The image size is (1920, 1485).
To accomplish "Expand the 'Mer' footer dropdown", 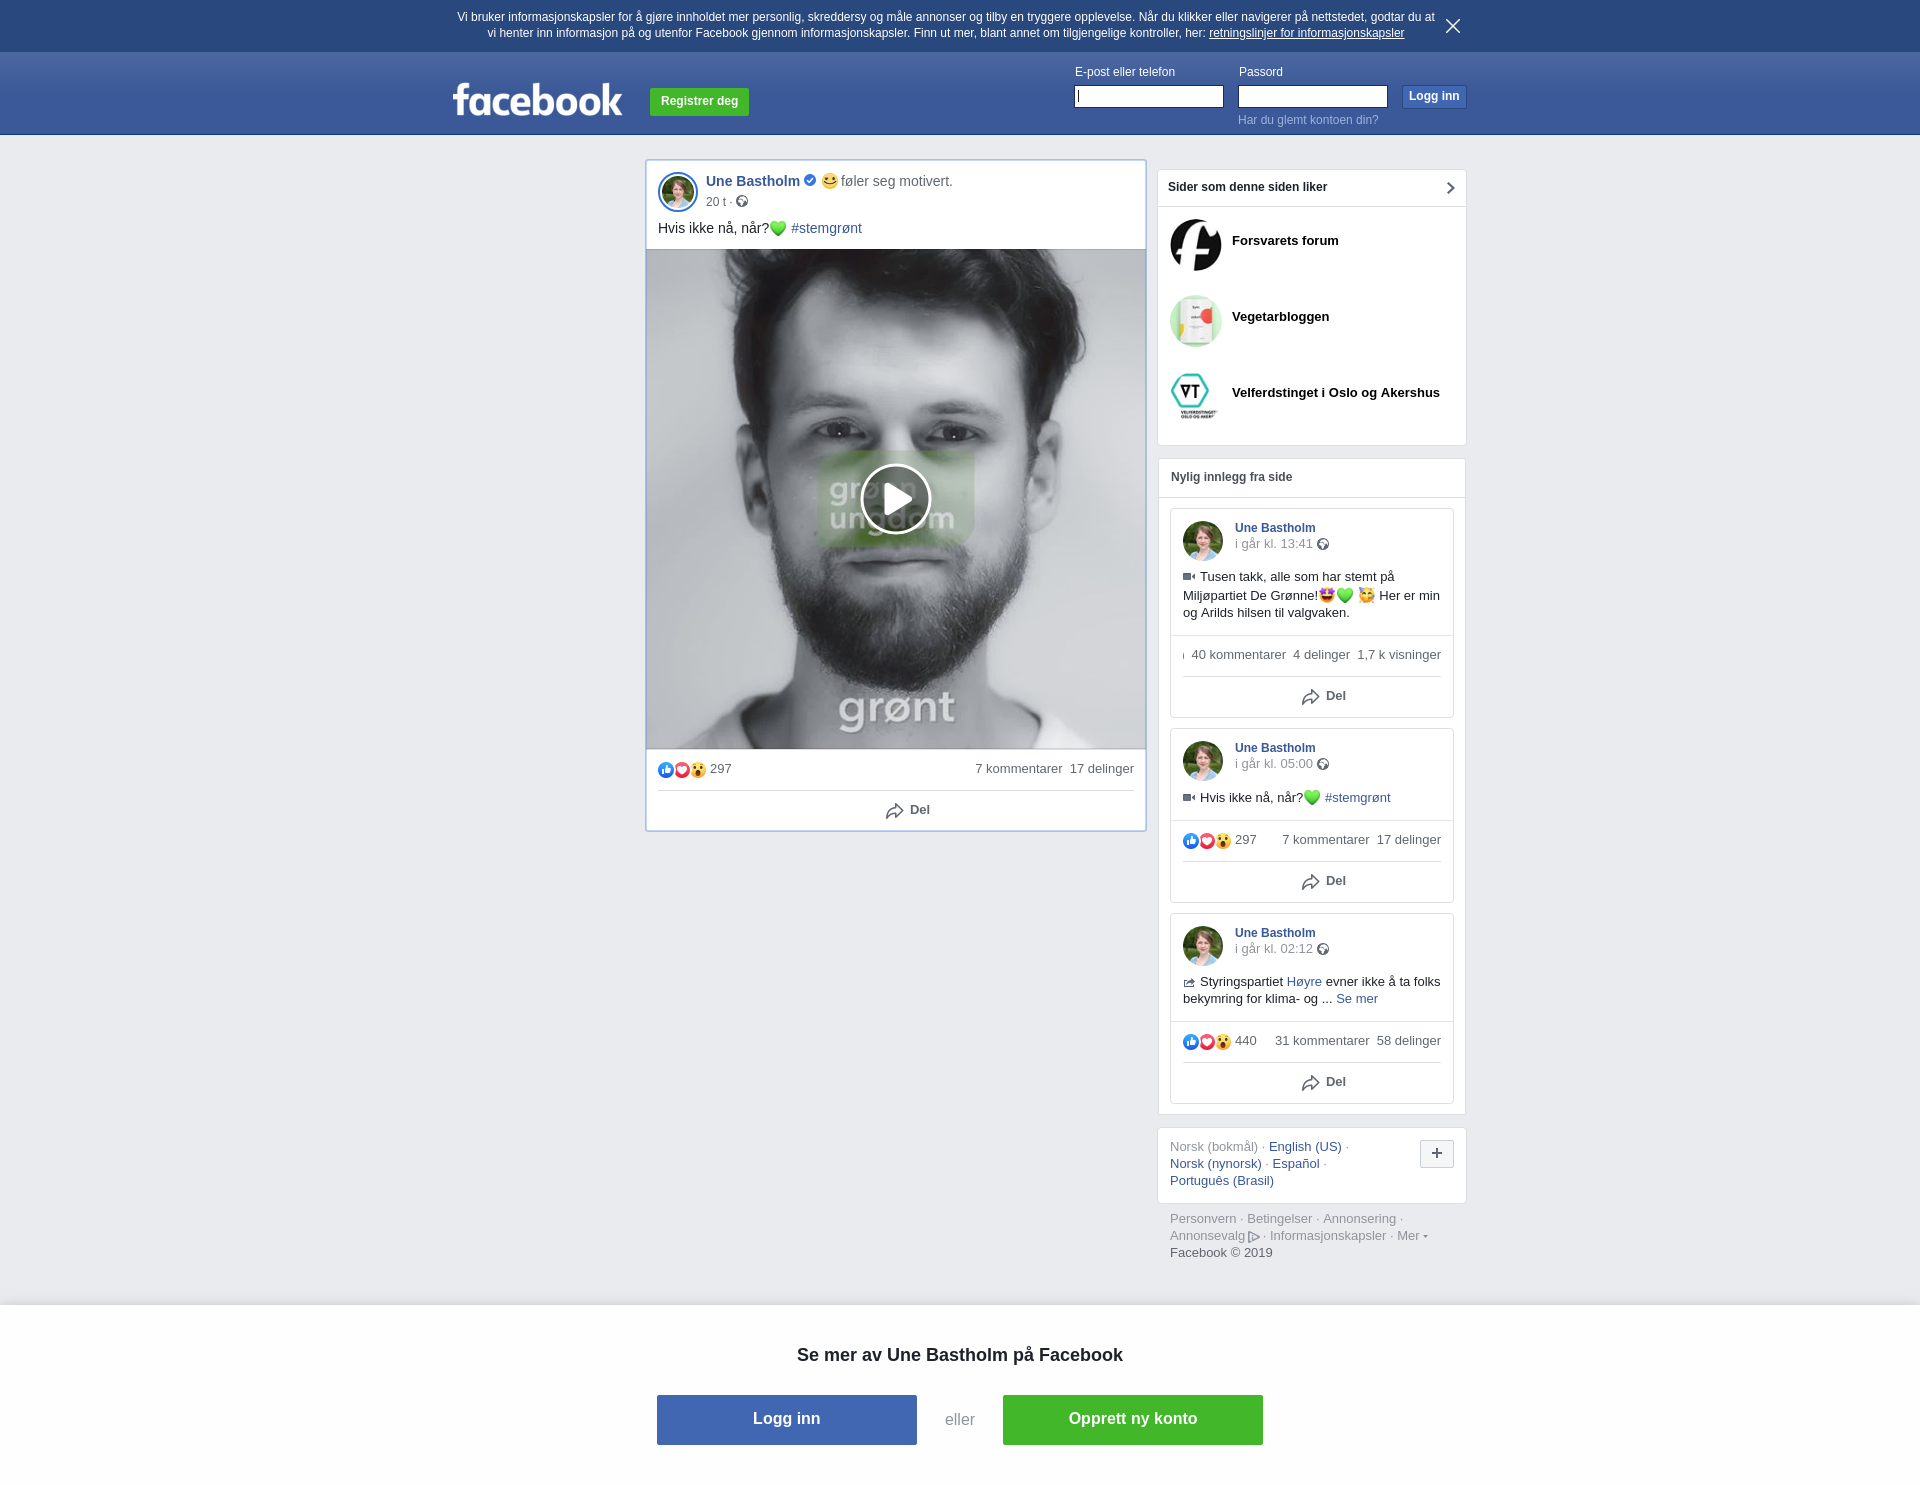I will (1411, 1236).
